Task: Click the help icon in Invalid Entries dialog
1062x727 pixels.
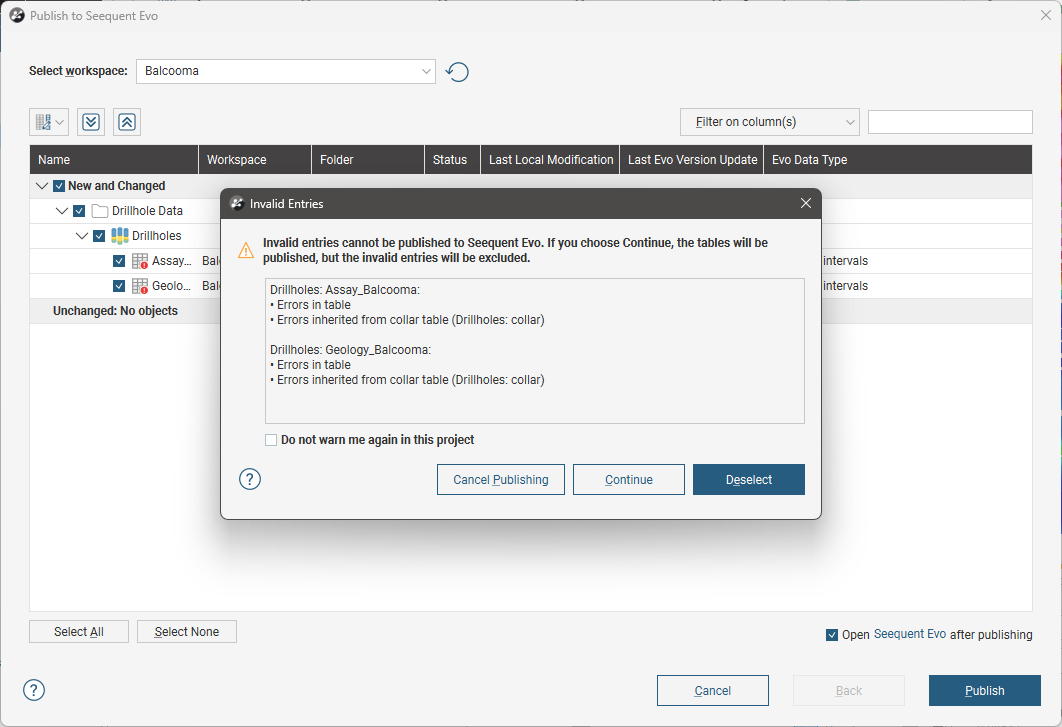Action: 250,479
